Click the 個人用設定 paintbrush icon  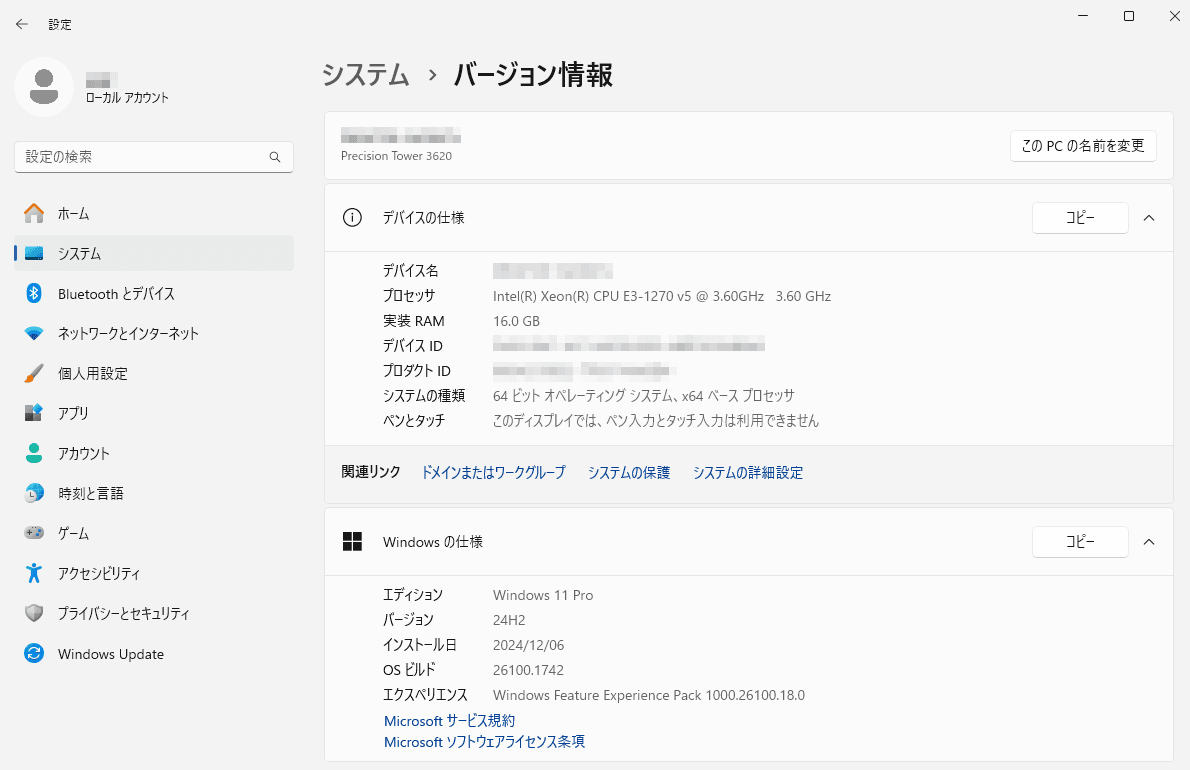(x=34, y=373)
